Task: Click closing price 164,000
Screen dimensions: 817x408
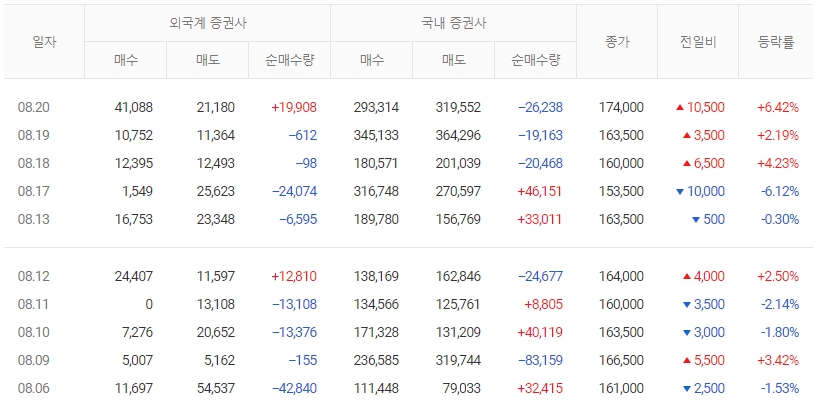Action: point(622,276)
